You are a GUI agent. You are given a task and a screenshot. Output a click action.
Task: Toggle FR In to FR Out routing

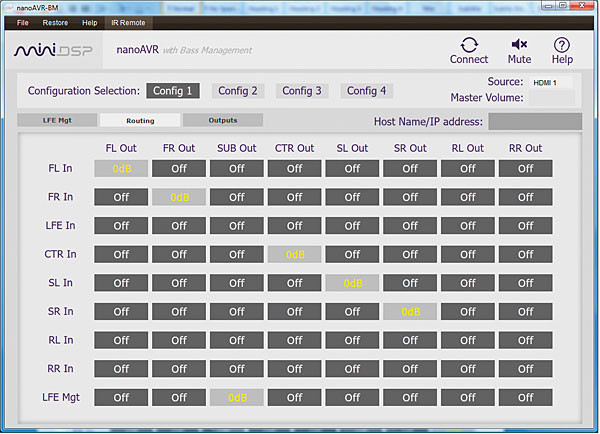(x=179, y=197)
